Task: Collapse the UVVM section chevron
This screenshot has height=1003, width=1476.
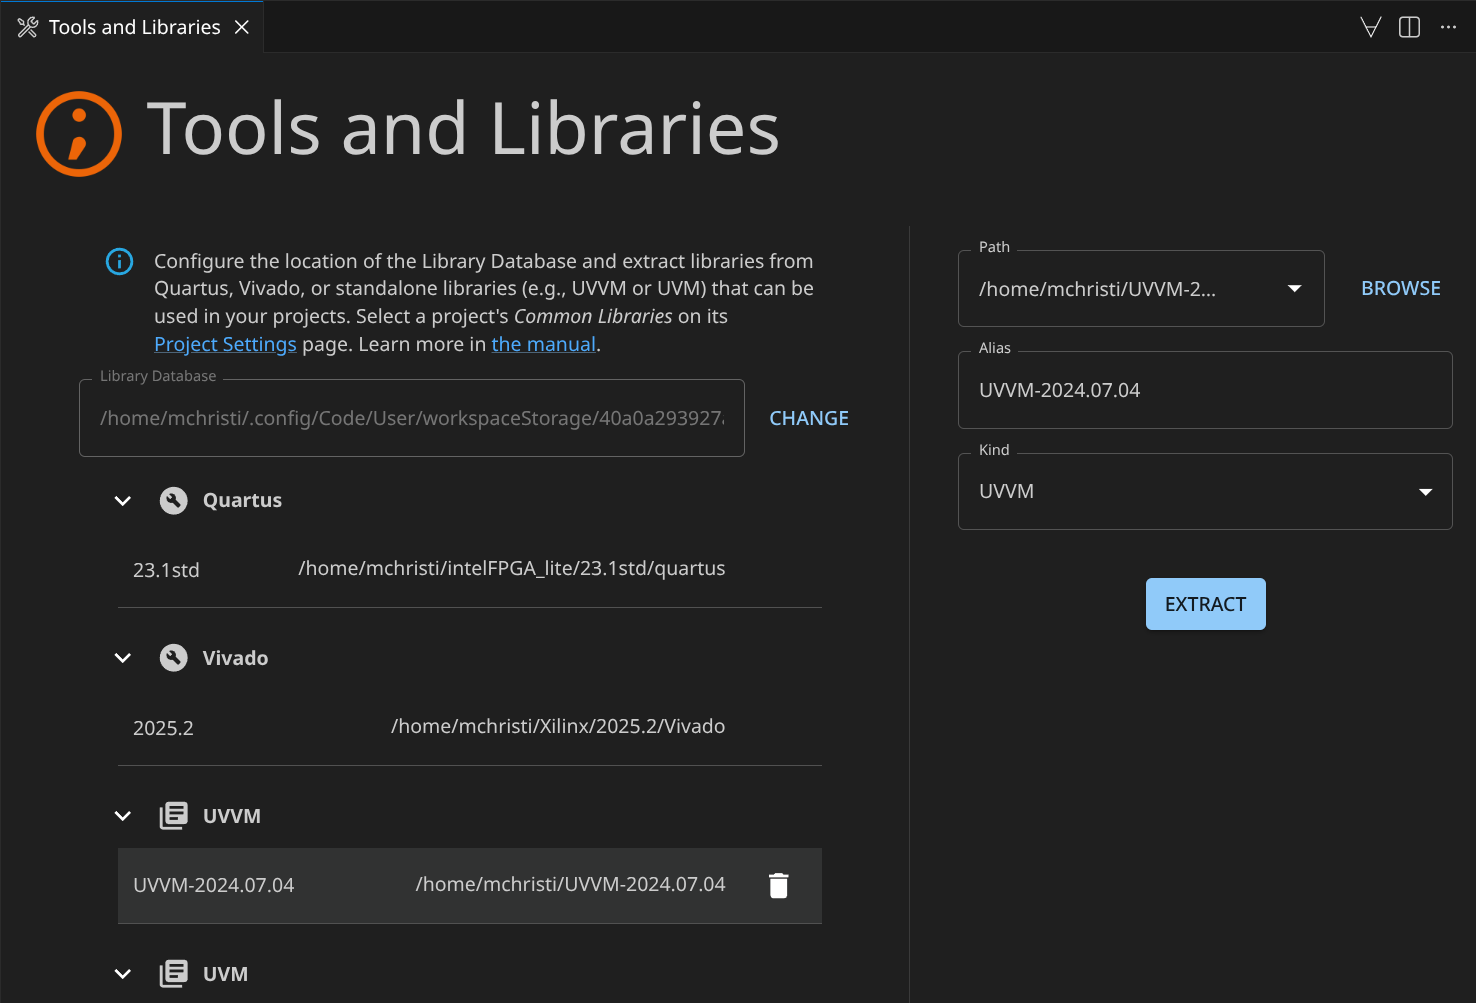Action: pos(123,816)
